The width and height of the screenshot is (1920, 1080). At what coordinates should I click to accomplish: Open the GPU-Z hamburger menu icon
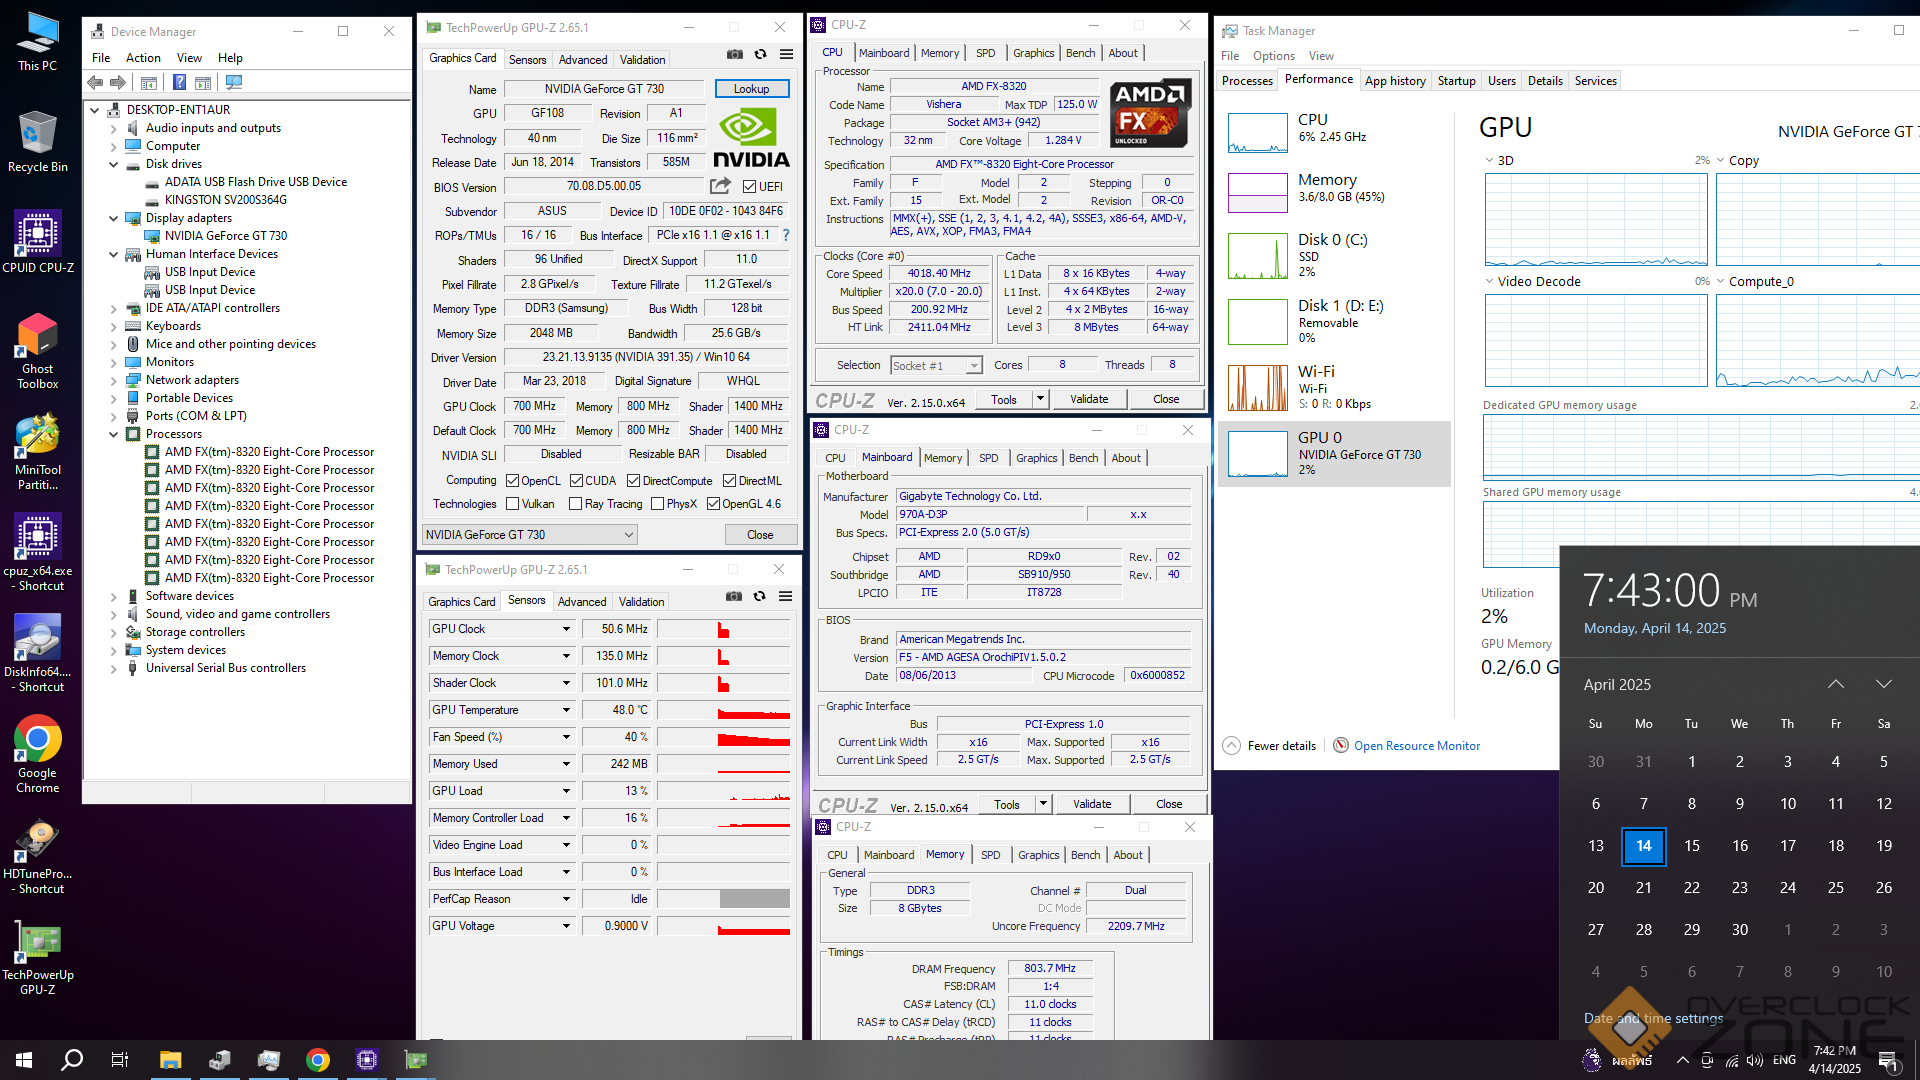[x=787, y=55]
